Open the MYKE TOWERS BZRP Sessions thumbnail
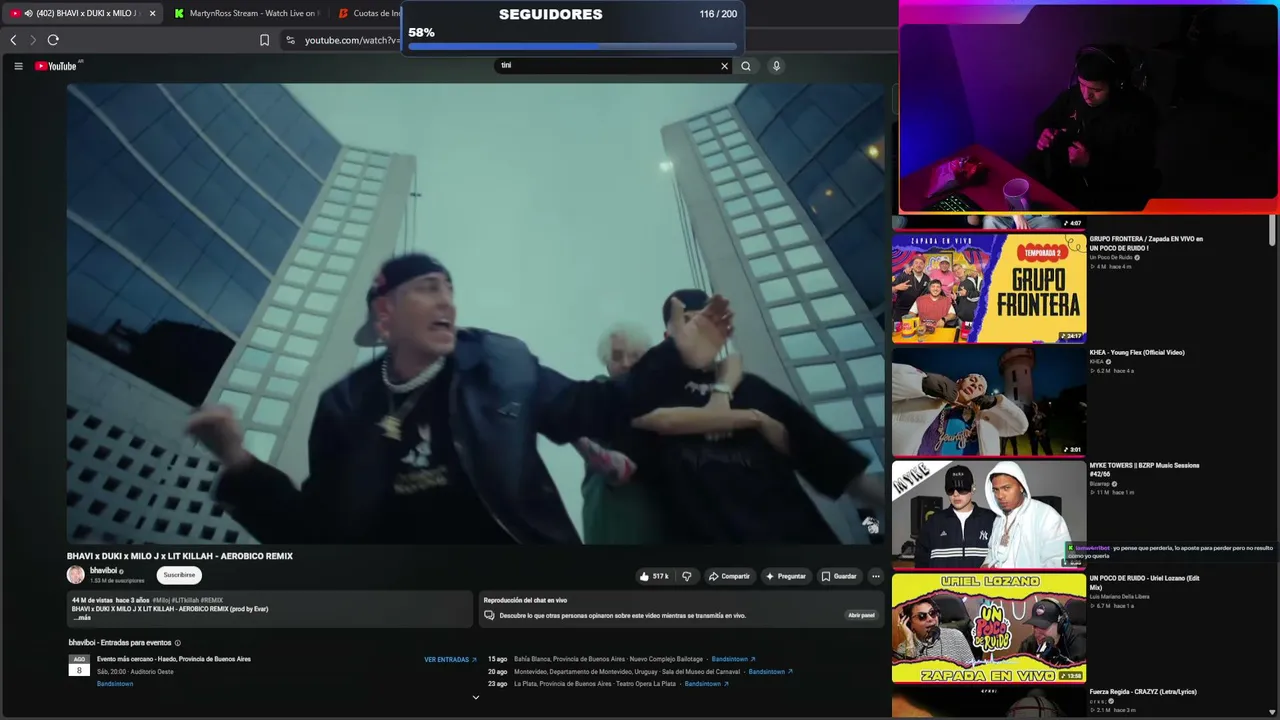This screenshot has width=1280, height=720. pyautogui.click(x=989, y=514)
